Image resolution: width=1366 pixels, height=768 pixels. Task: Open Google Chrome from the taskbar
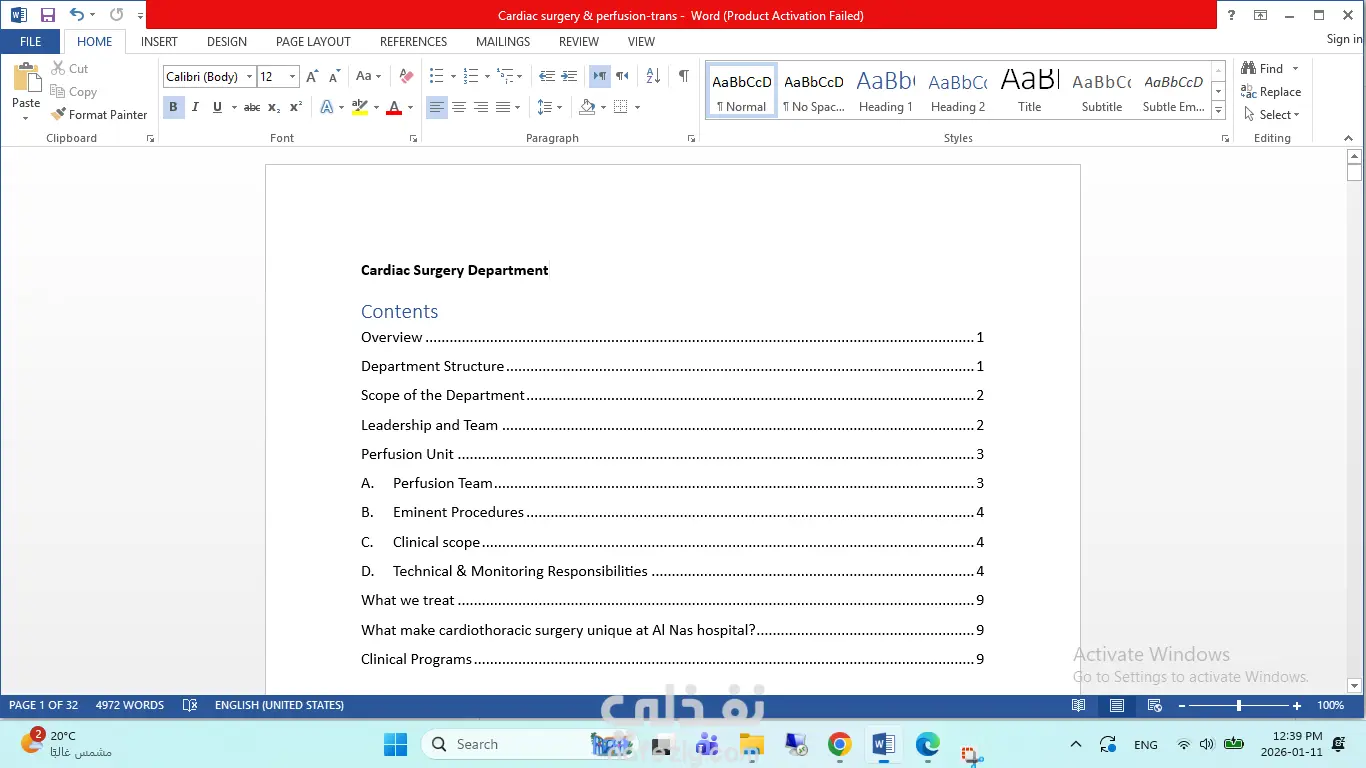839,744
